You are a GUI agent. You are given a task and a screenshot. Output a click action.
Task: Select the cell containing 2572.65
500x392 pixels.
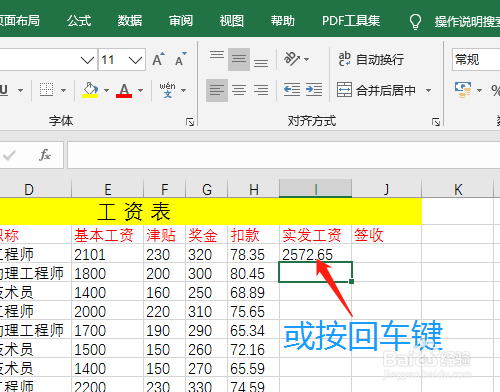tap(315, 254)
